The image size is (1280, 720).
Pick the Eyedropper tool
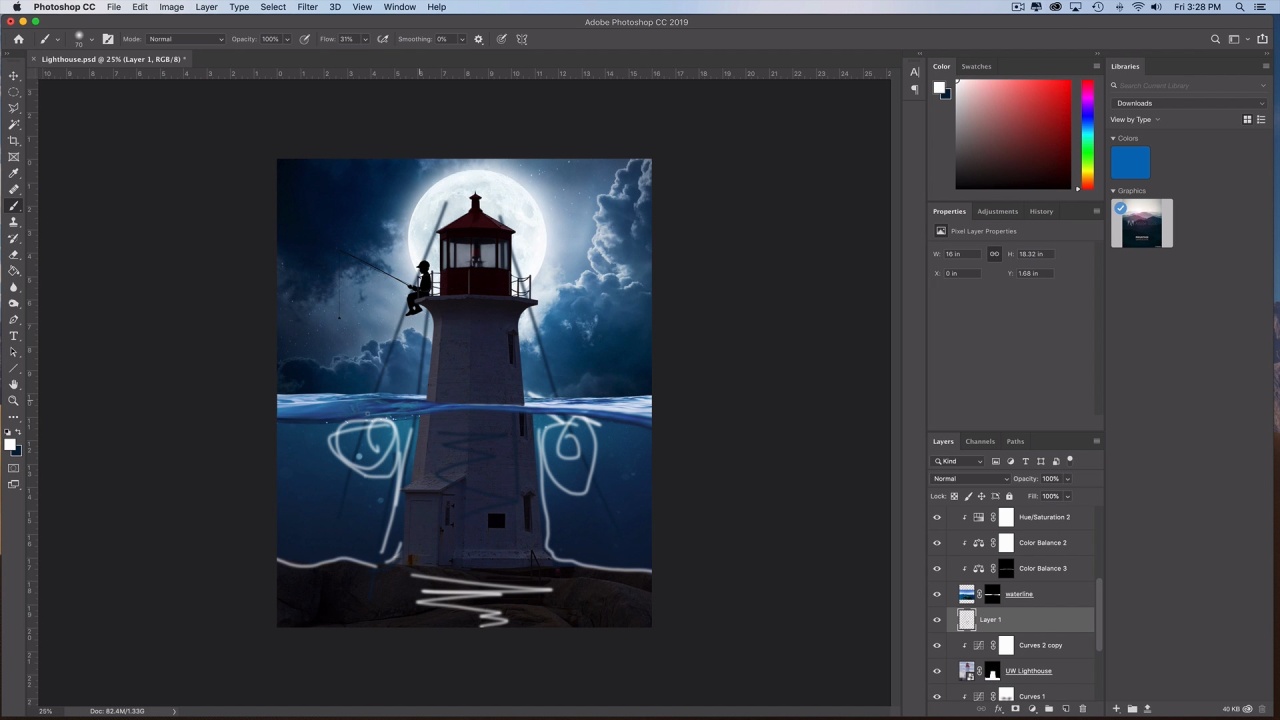[14, 173]
